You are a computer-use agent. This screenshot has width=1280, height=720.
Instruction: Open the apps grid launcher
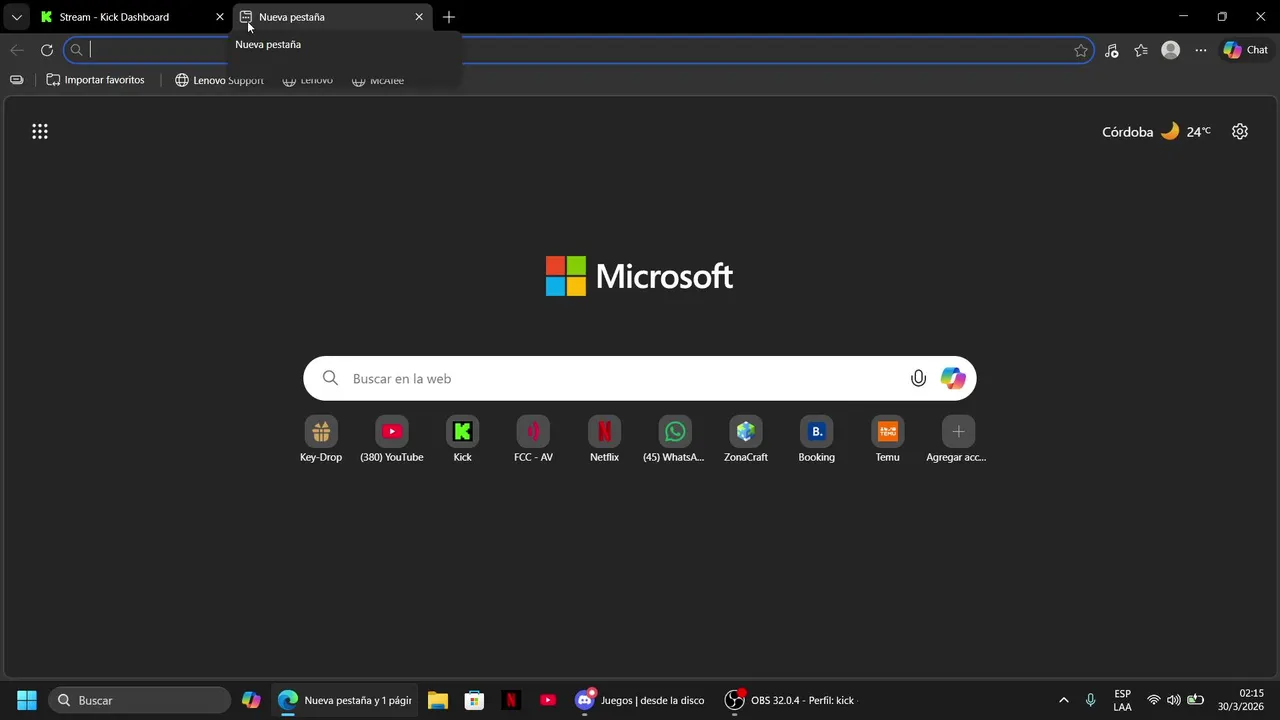pos(40,131)
